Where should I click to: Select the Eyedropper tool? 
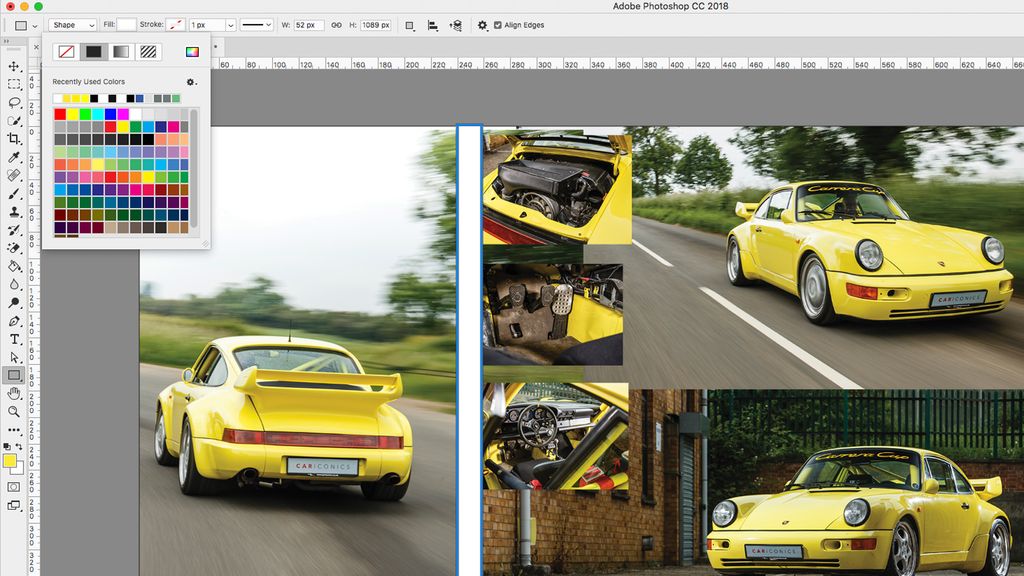(x=13, y=158)
